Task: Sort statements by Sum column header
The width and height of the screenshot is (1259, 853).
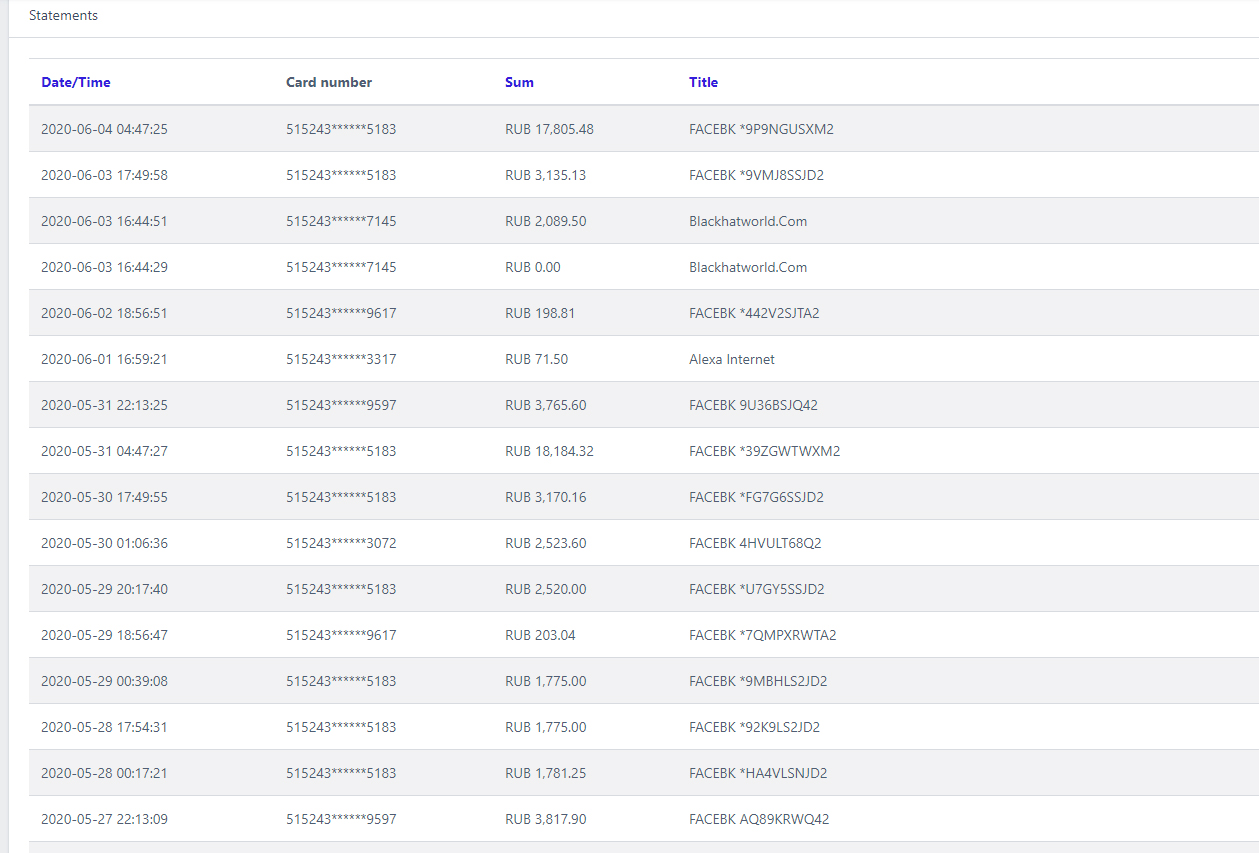Action: tap(519, 82)
